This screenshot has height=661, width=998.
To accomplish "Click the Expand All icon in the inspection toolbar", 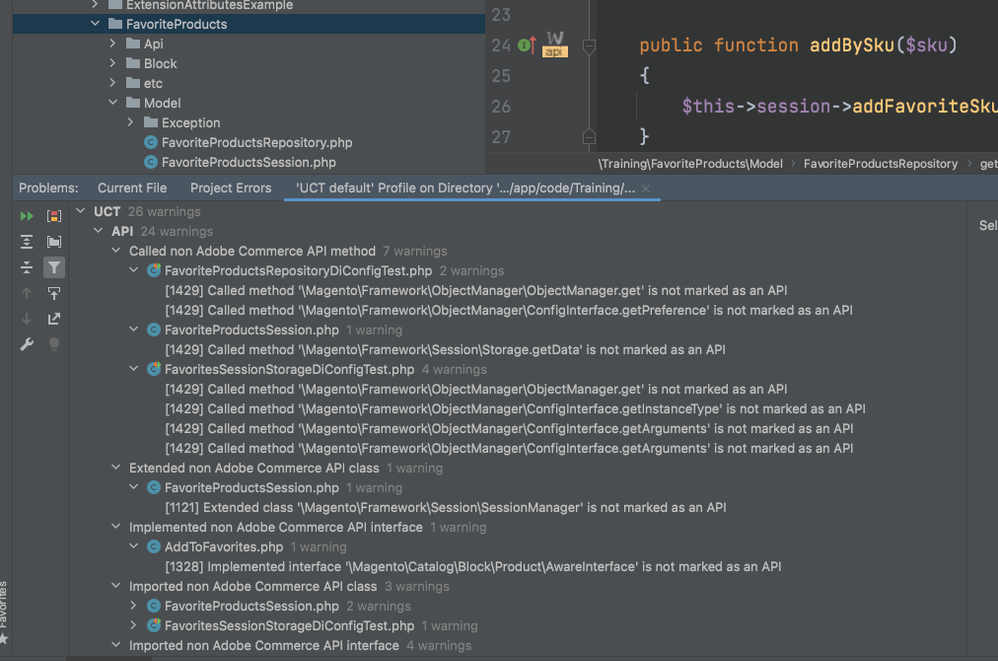I will [x=27, y=242].
